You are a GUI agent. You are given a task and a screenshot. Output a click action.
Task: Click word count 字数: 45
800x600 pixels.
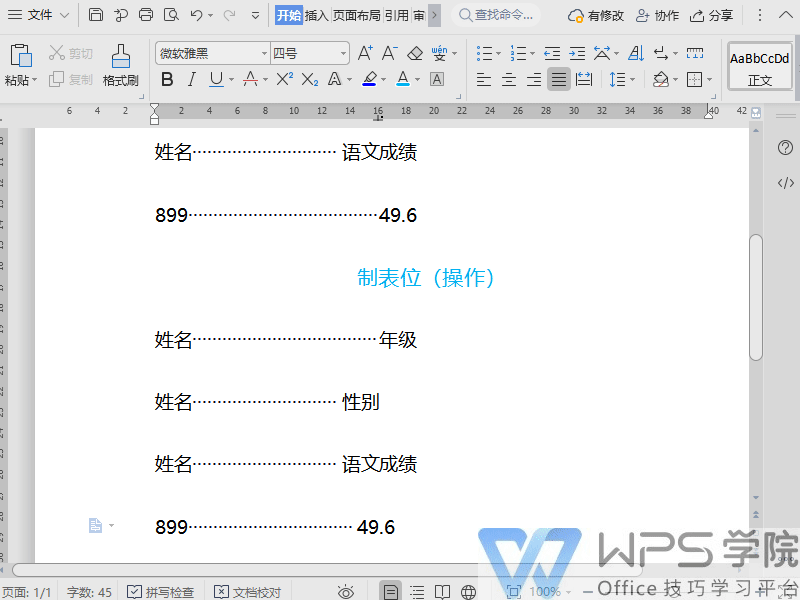[x=89, y=592]
